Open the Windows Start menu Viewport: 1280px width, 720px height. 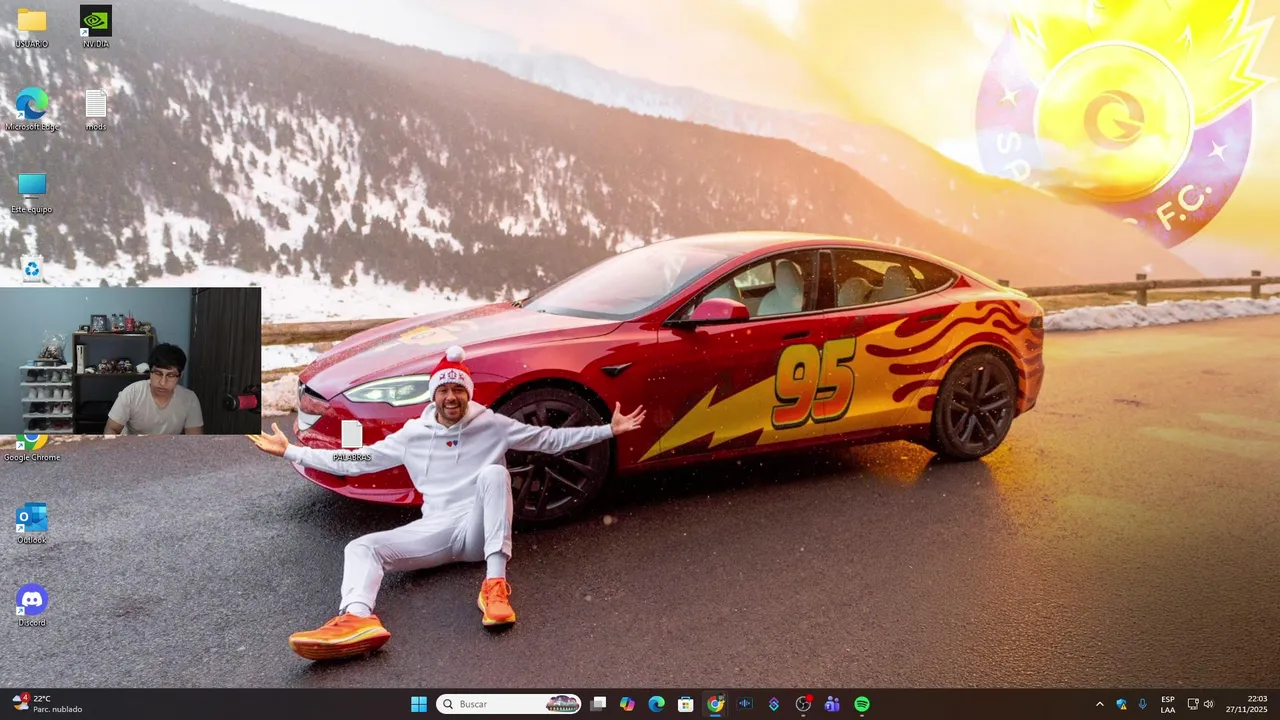[419, 704]
